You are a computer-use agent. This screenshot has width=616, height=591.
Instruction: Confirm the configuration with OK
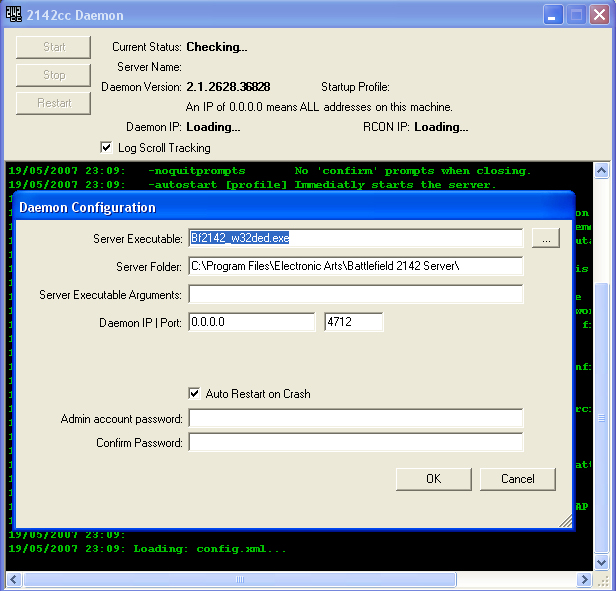click(x=434, y=479)
